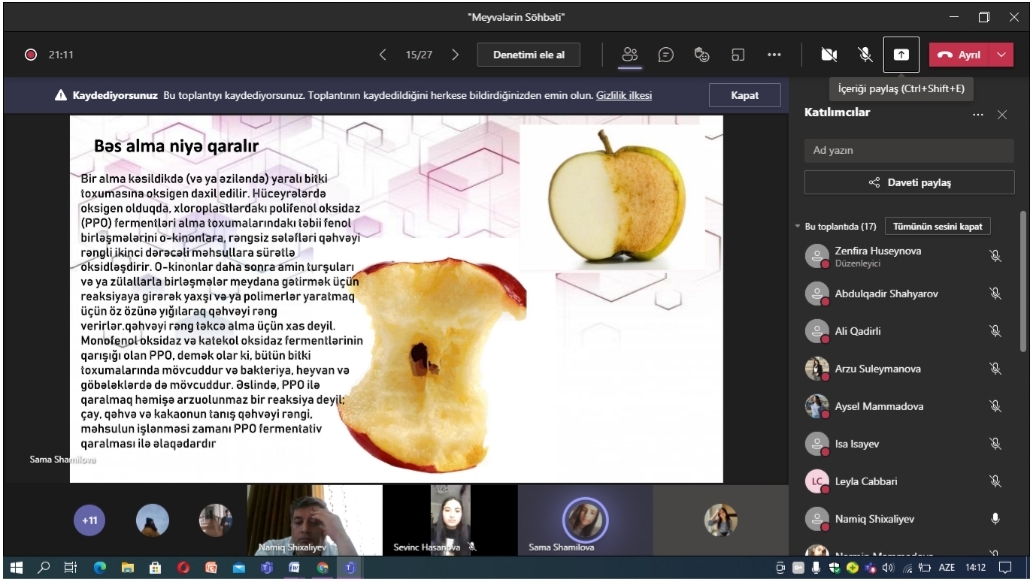Screen dimensions: 1032x583
Task: Click the 'Ad yazın' search field
Action: point(908,150)
